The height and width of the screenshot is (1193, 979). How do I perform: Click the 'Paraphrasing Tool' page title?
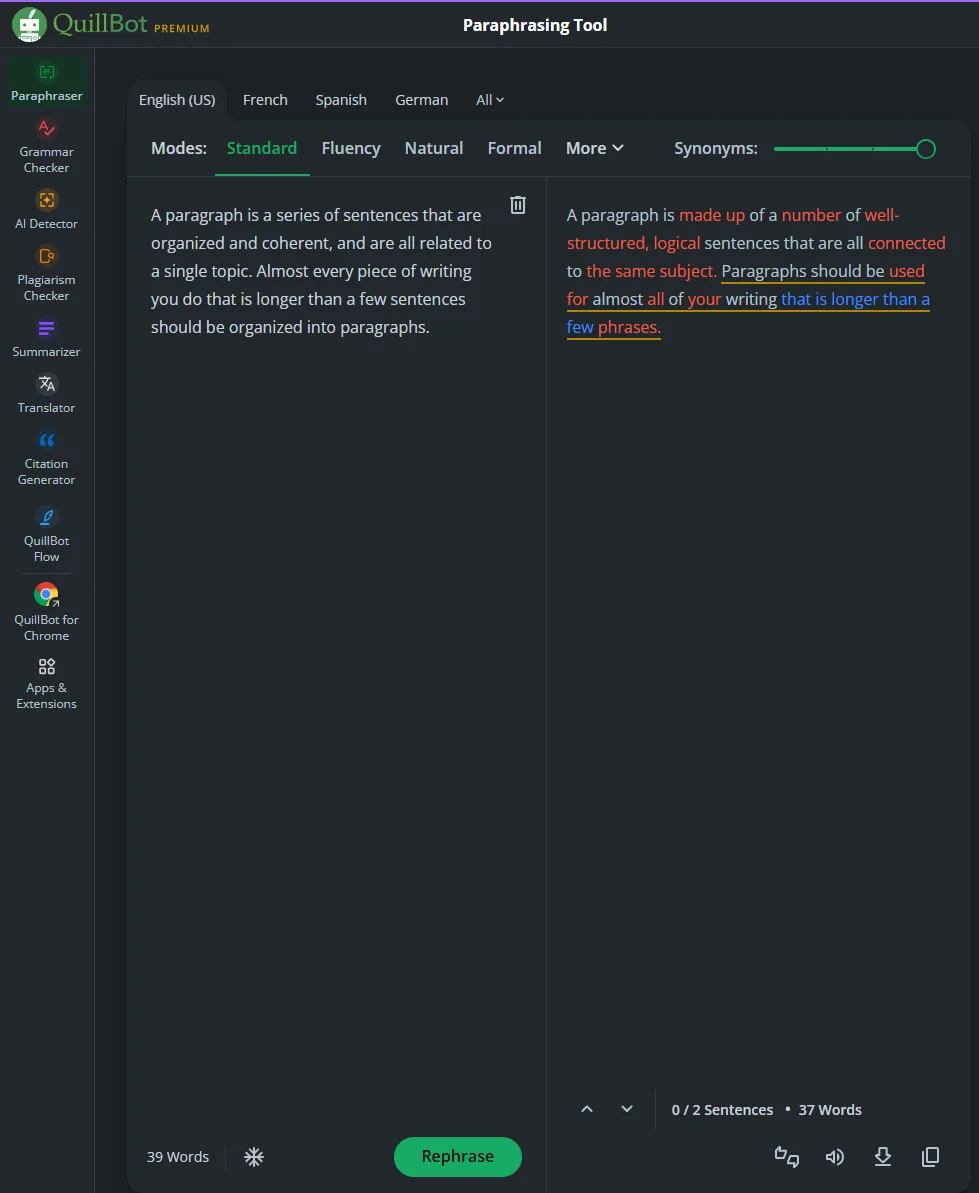535,25
